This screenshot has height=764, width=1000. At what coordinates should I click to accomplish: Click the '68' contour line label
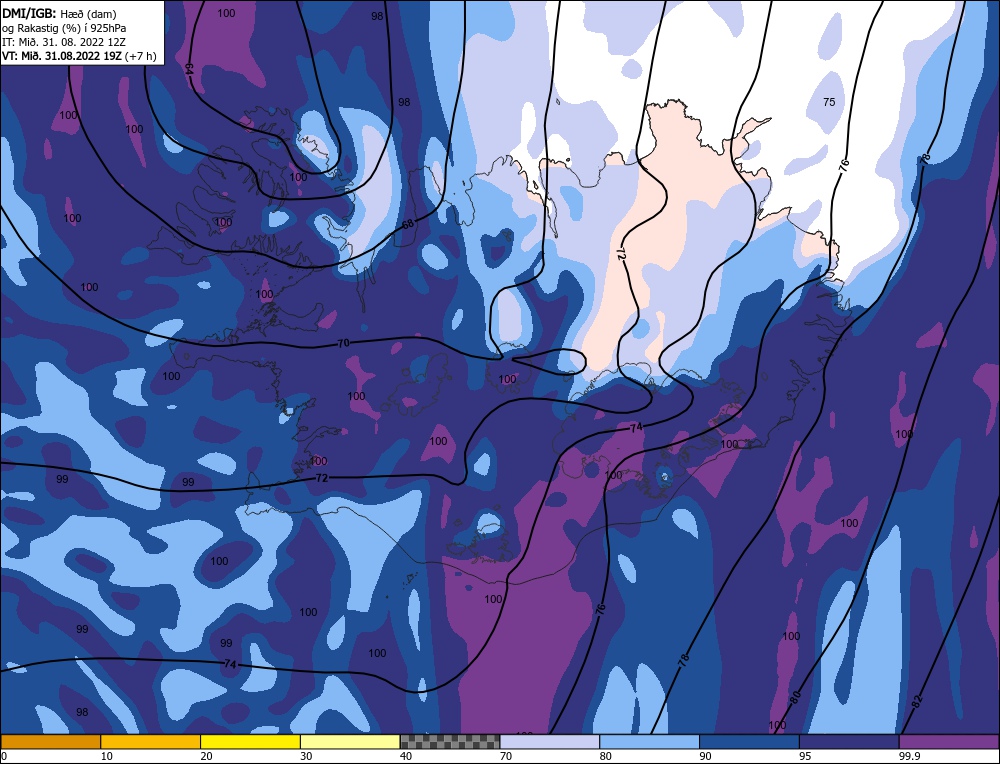pos(408,224)
